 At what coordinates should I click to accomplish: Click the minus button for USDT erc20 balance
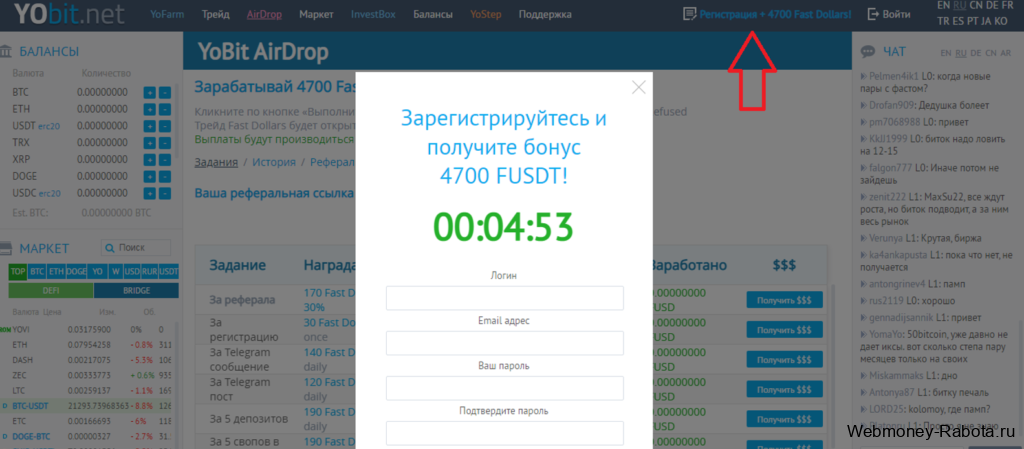pyautogui.click(x=165, y=126)
